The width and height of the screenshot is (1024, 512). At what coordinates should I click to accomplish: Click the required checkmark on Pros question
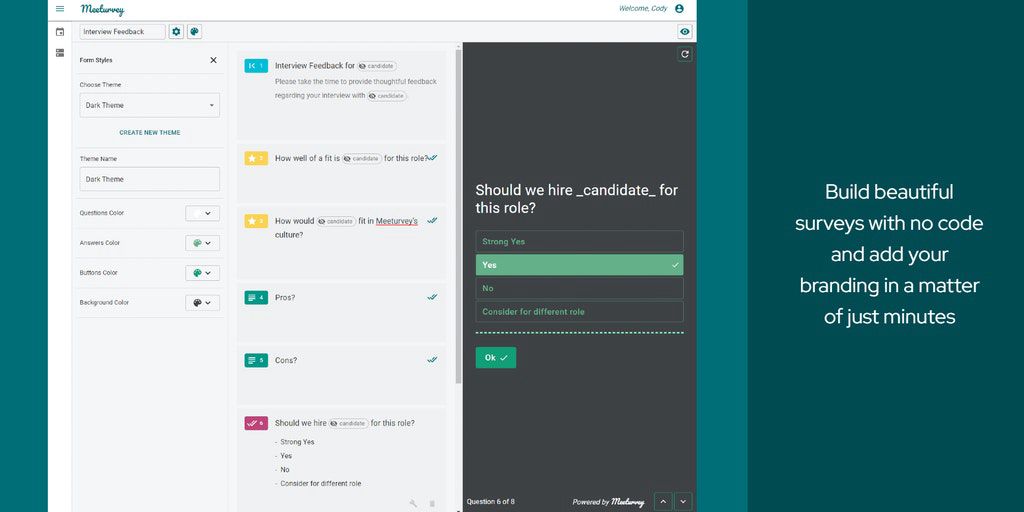click(x=432, y=296)
